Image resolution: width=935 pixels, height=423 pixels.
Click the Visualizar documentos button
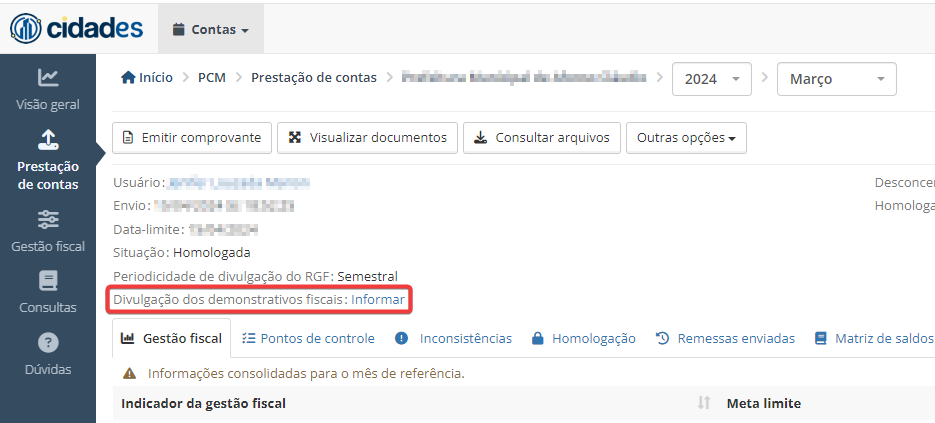point(367,138)
